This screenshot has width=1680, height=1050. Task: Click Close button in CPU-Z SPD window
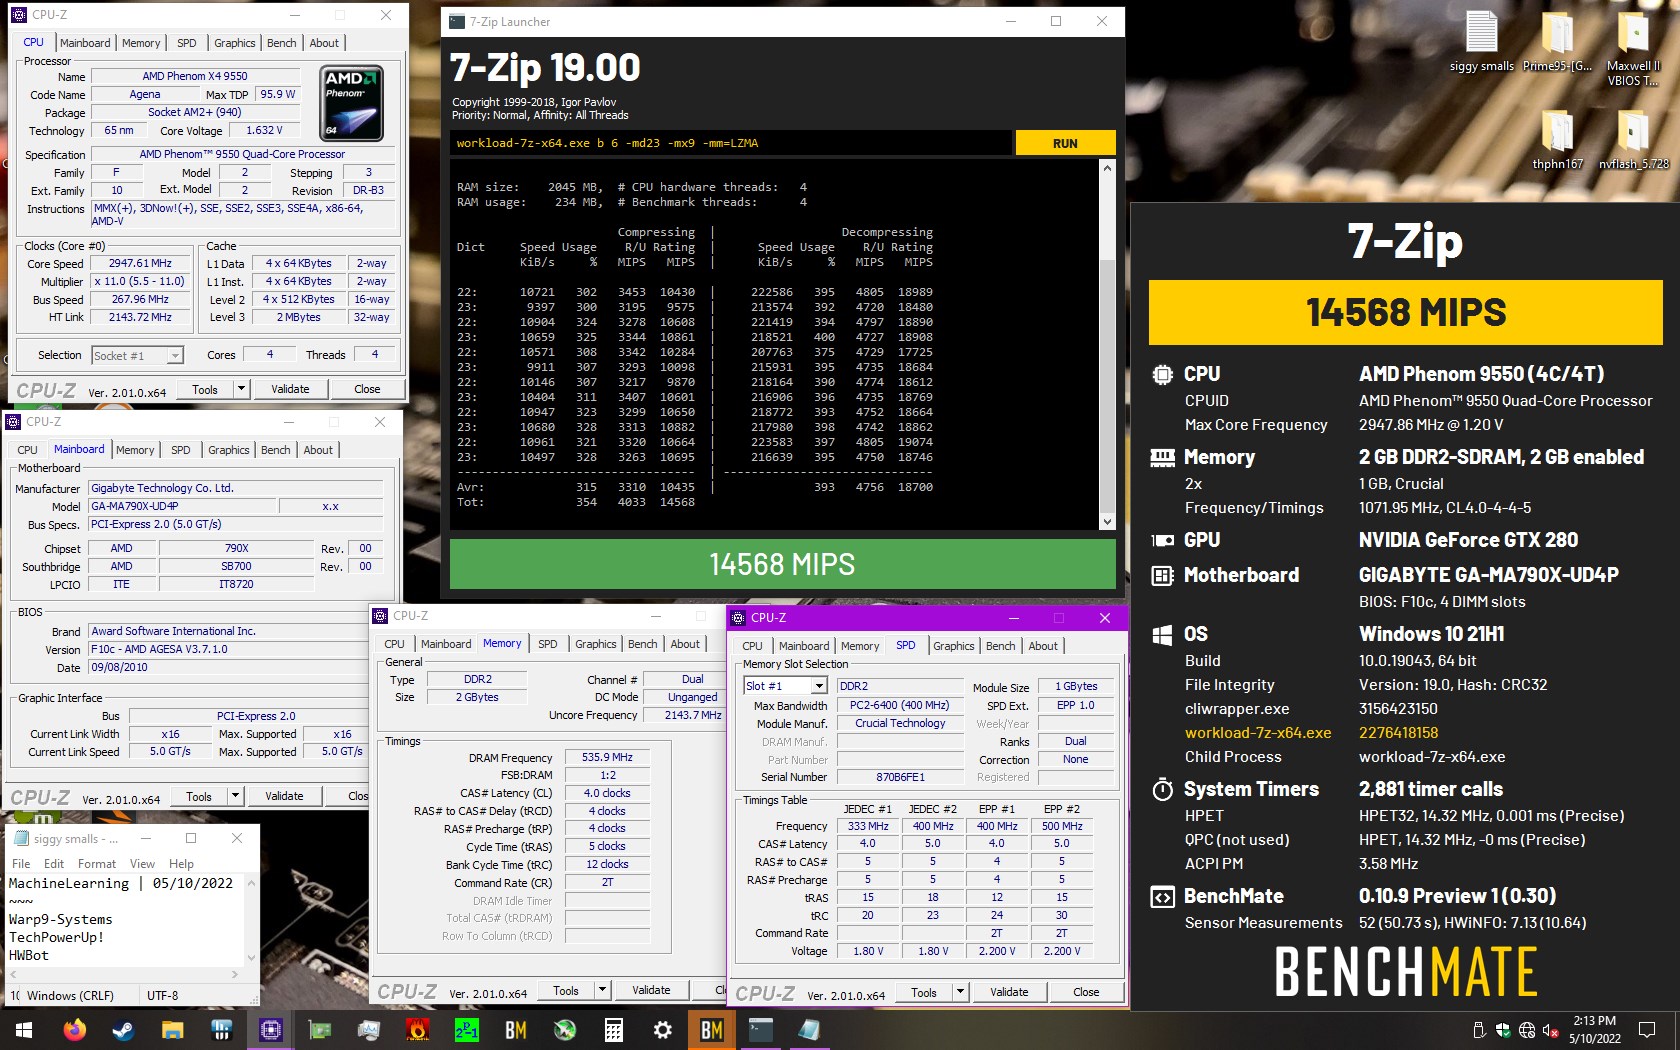tap(1086, 993)
